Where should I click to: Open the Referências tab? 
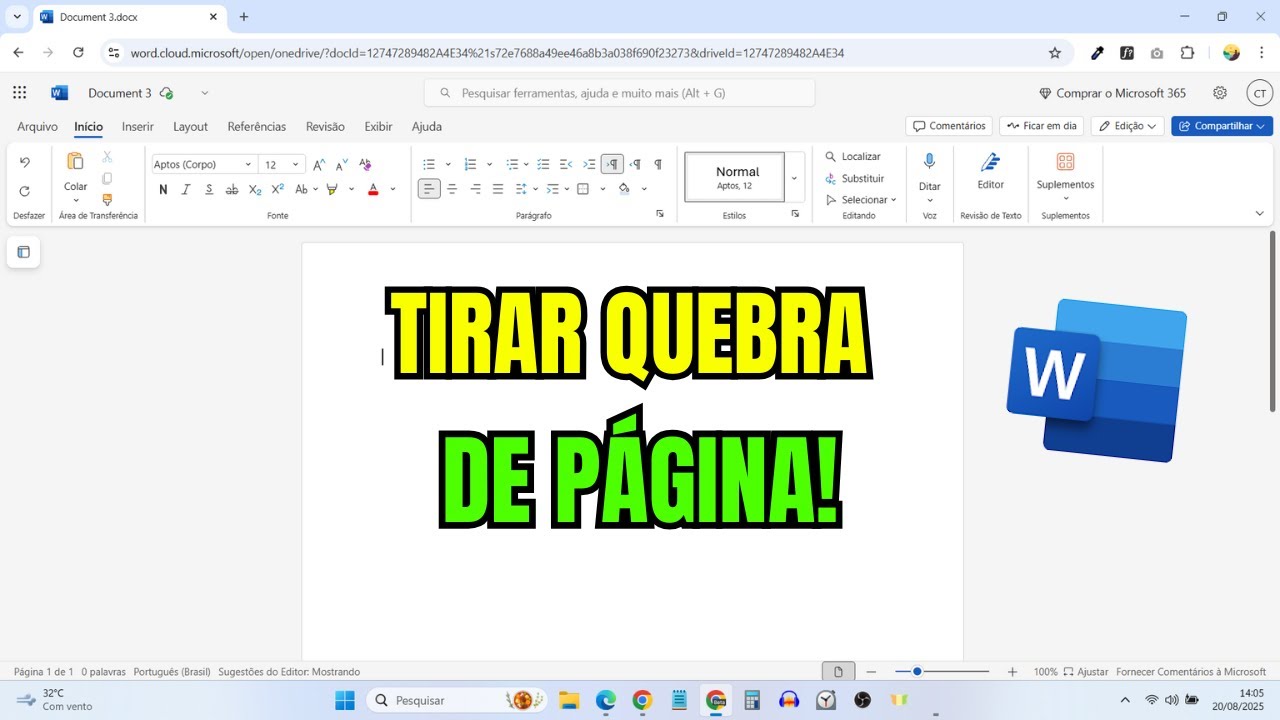[x=257, y=127]
